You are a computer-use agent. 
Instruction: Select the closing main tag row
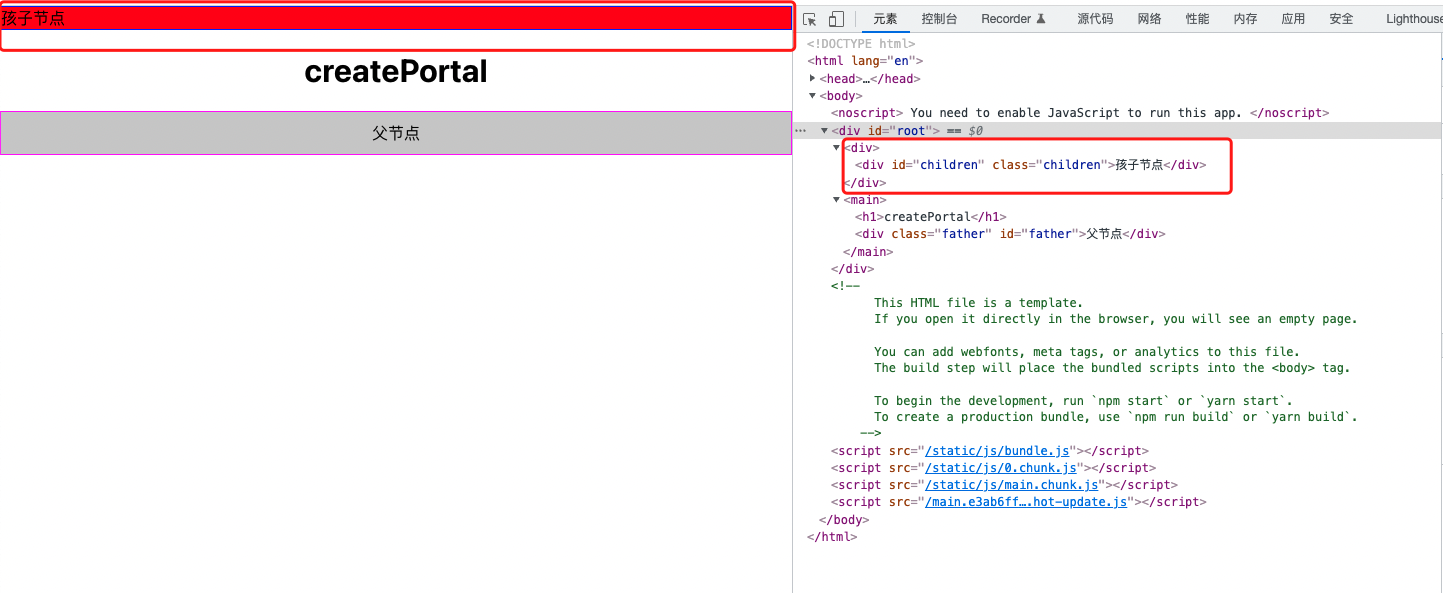click(x=868, y=252)
